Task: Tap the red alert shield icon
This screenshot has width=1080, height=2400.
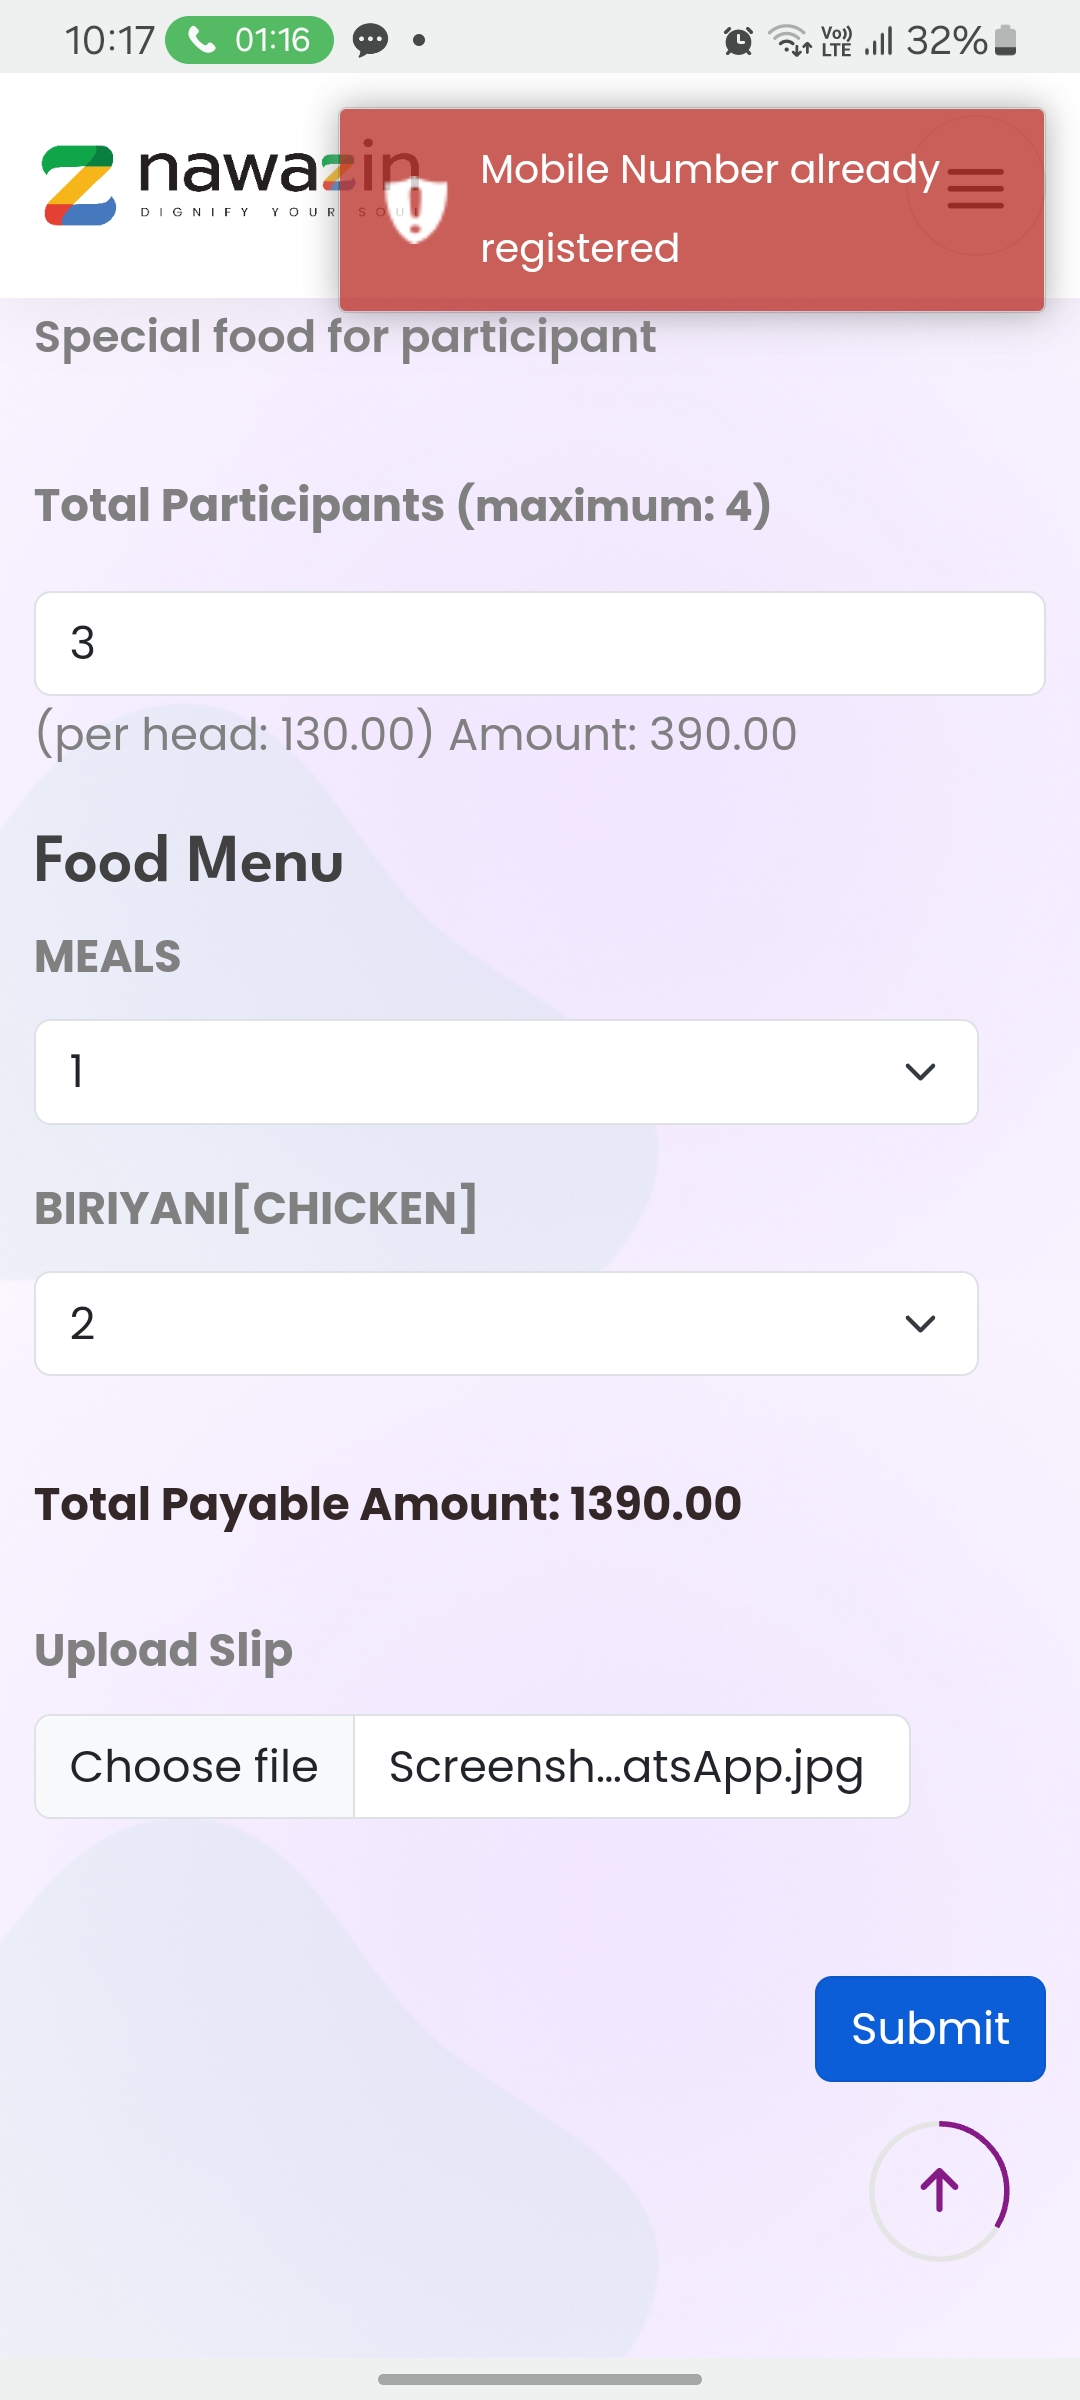Action: (416, 208)
